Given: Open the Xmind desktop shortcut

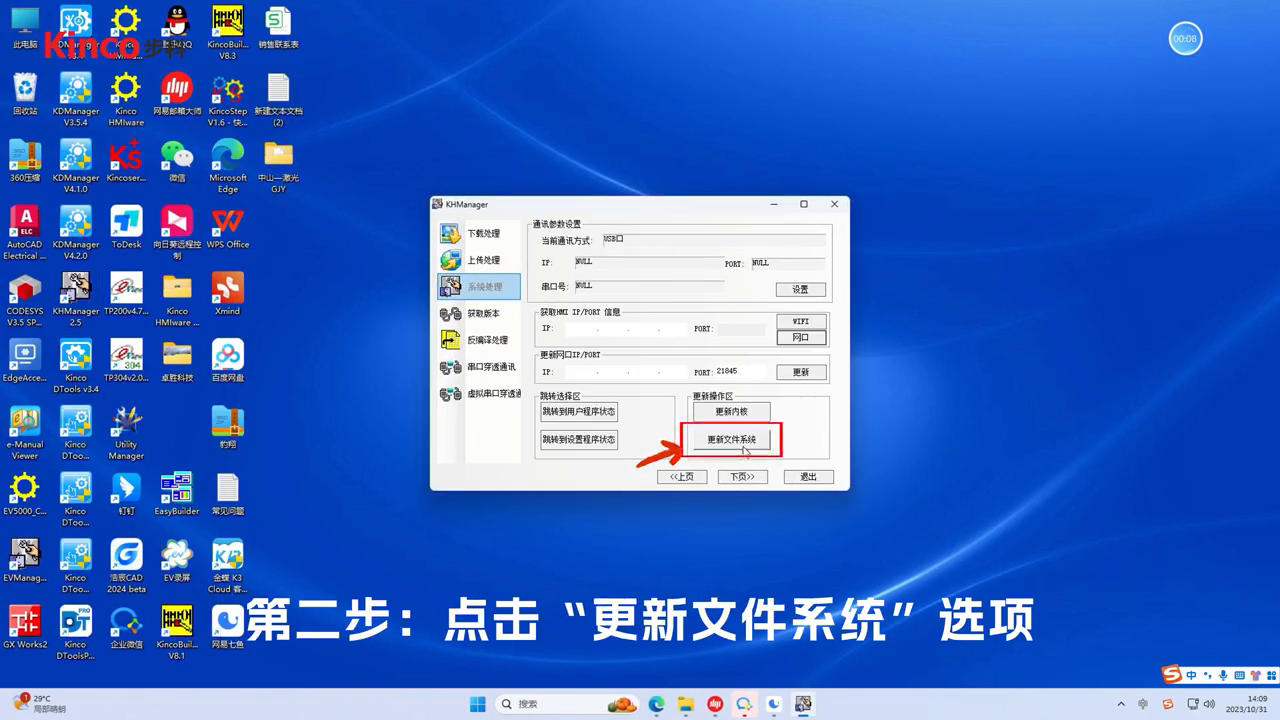Looking at the screenshot, I should tap(227, 294).
